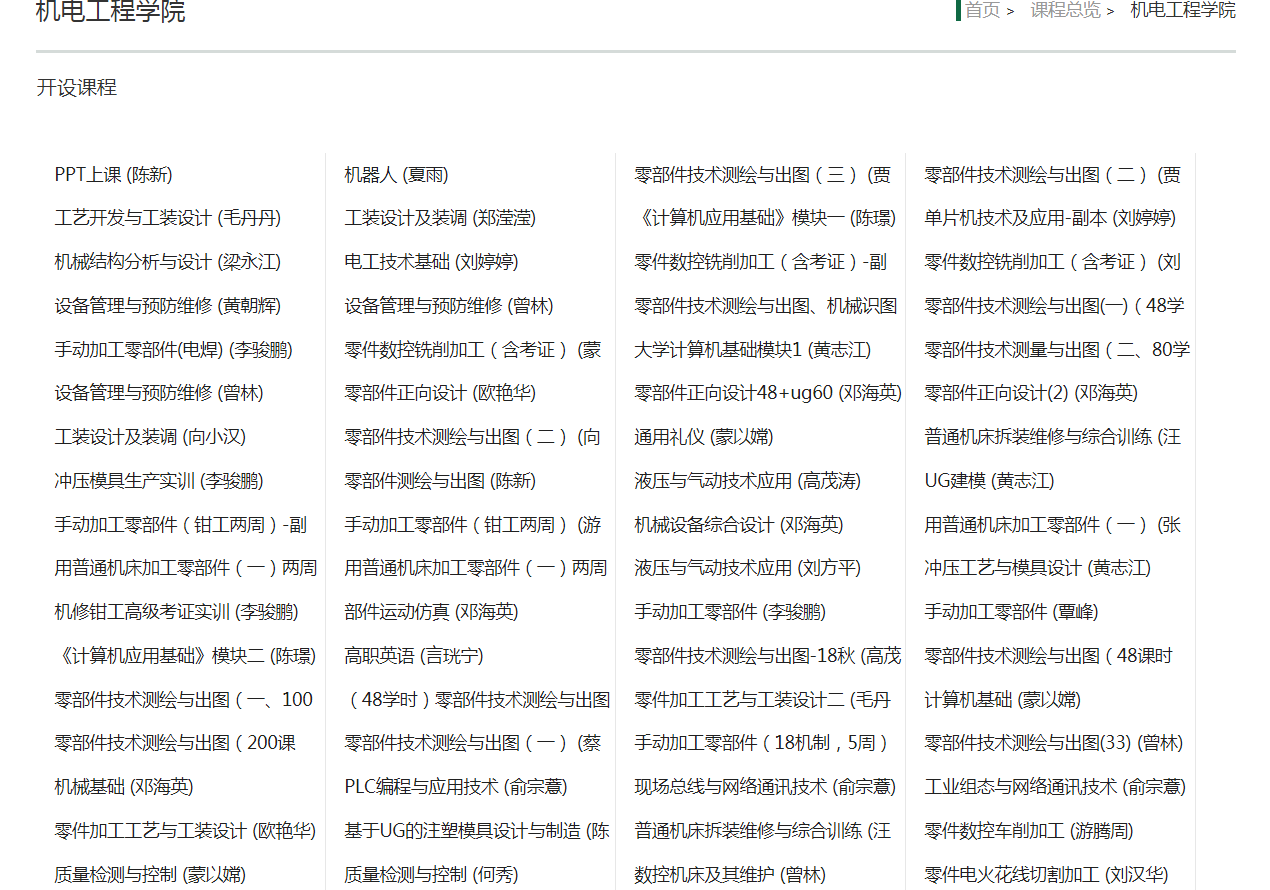Select 单片机技术及应用-副本 (刘婷婷)

[1050, 218]
